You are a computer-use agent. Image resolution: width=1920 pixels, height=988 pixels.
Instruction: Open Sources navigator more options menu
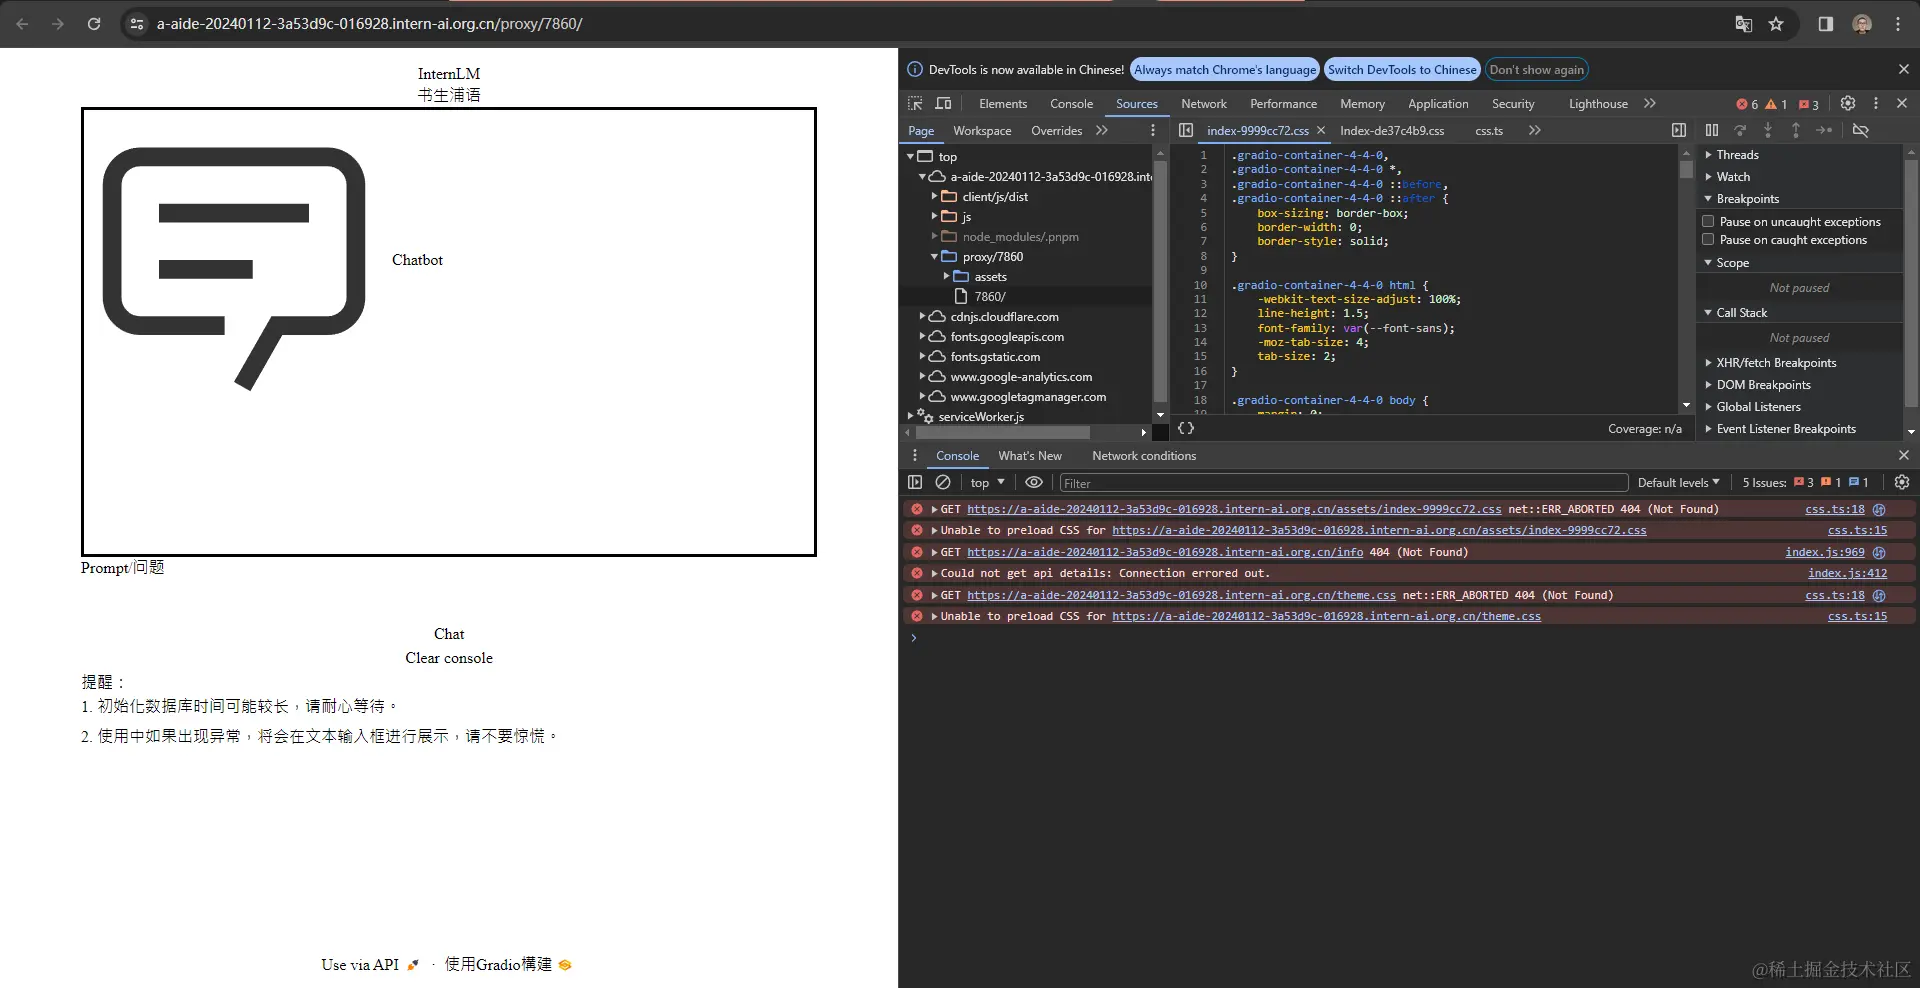1153,130
